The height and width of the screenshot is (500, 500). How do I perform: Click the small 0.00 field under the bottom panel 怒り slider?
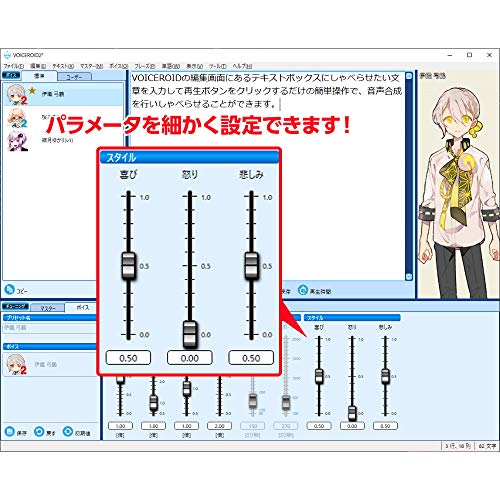[352, 426]
